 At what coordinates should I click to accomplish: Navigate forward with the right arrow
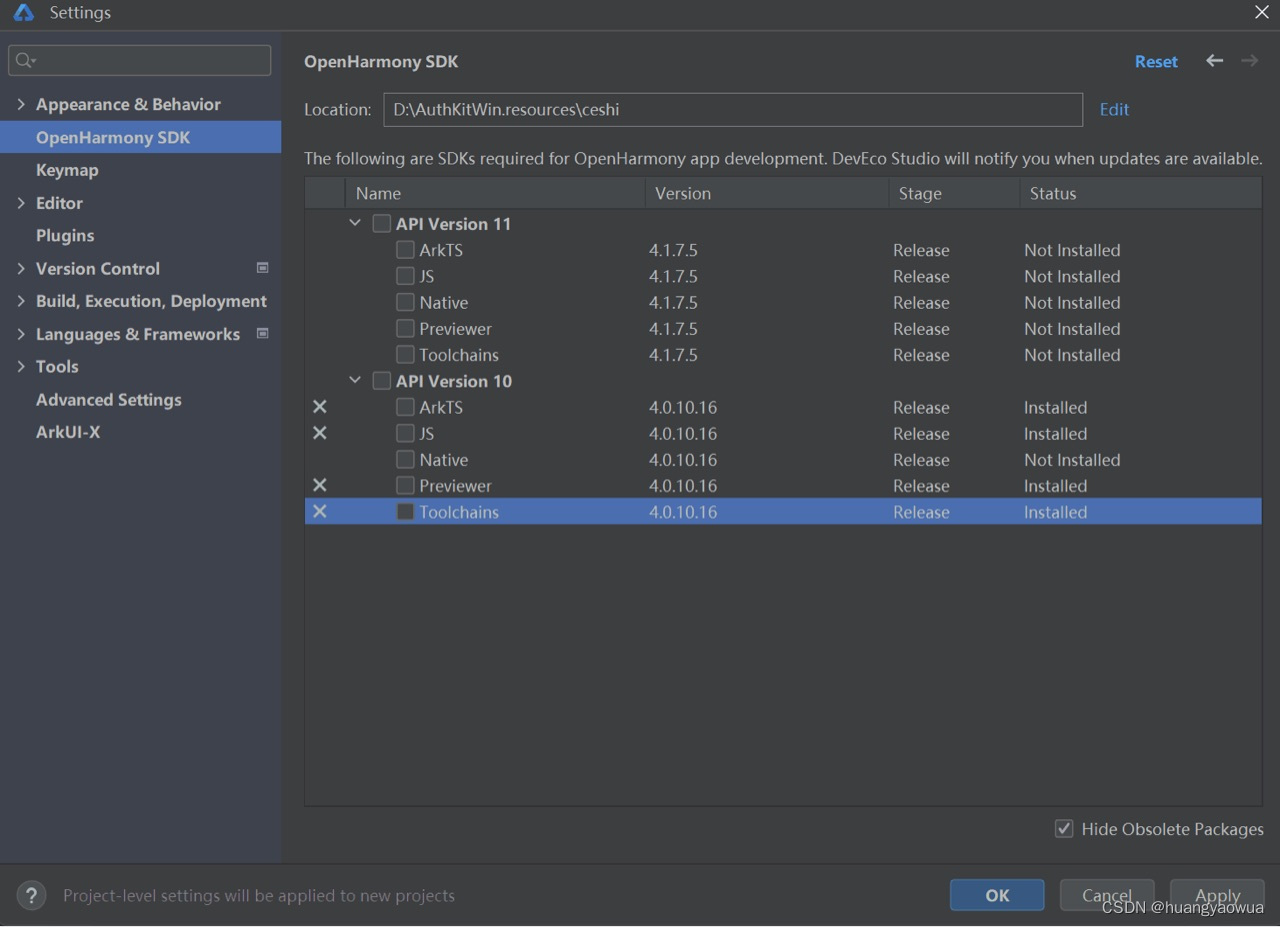coord(1249,61)
